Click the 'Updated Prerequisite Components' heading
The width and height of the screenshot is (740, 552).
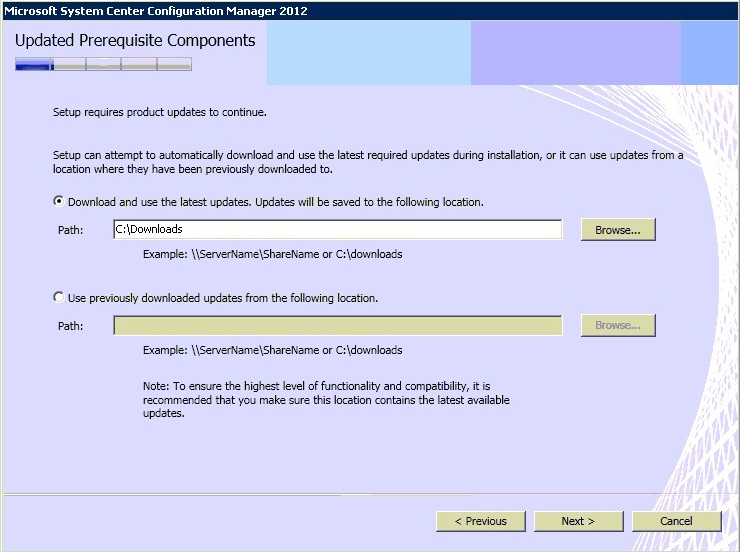point(135,41)
